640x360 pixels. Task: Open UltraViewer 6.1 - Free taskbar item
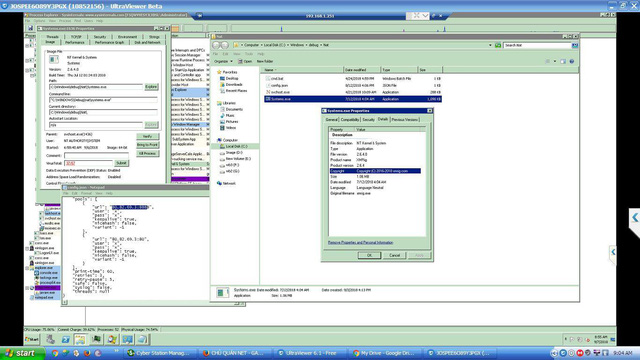point(311,353)
